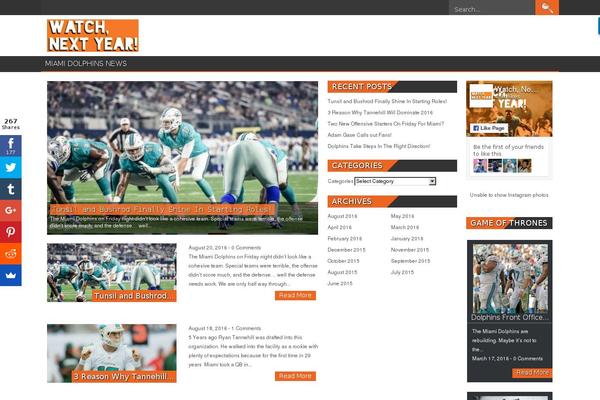Click 0 Comments on August 20 post
600x400 pixels.
click(246, 248)
